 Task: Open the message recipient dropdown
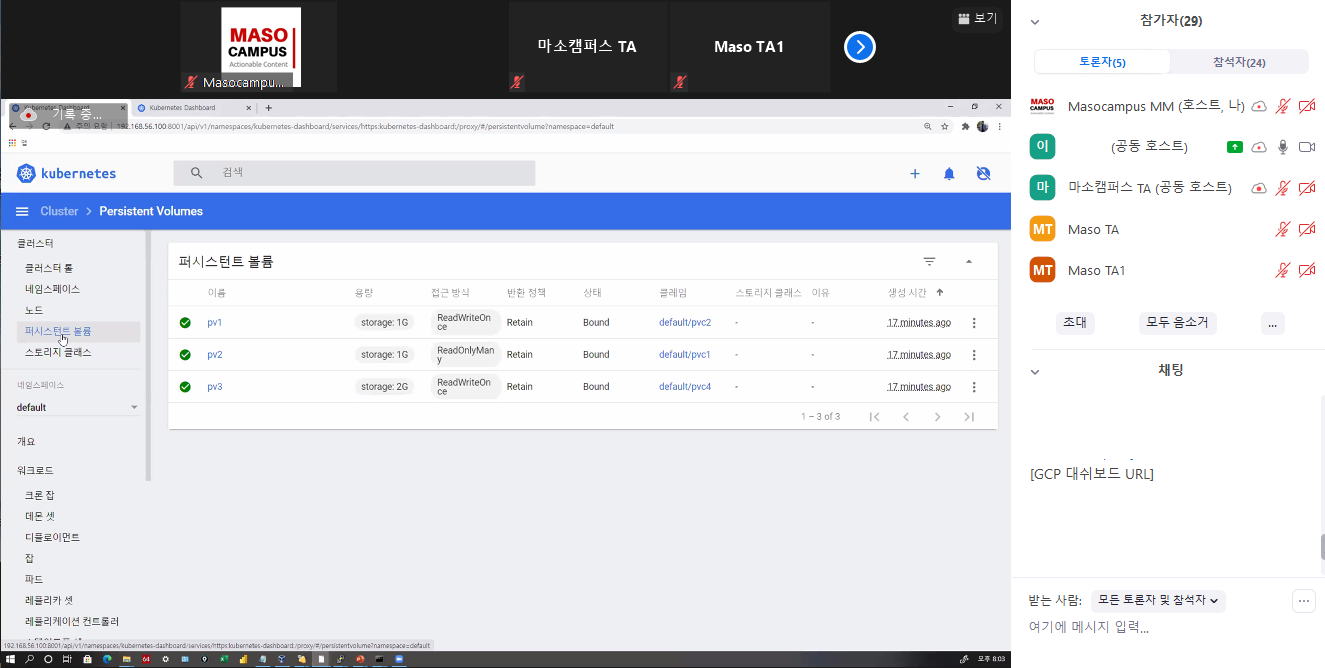tap(1158, 600)
